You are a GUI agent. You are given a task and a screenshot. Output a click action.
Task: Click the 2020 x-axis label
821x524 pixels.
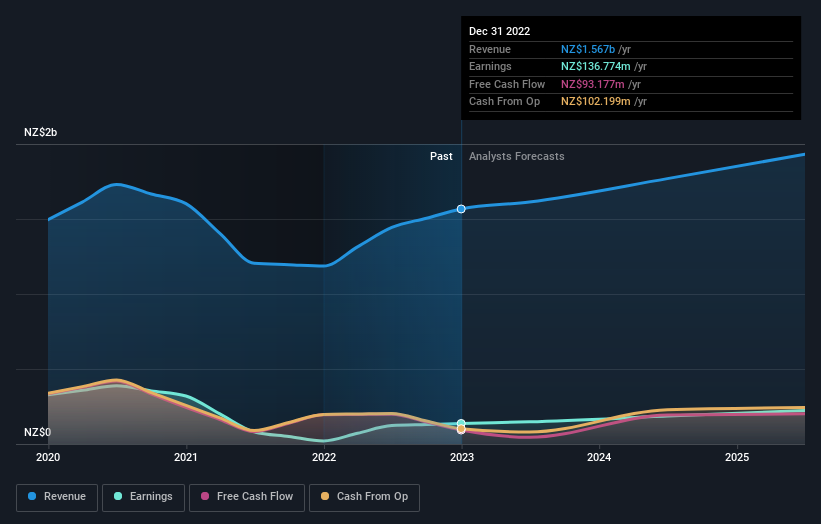[x=48, y=458]
